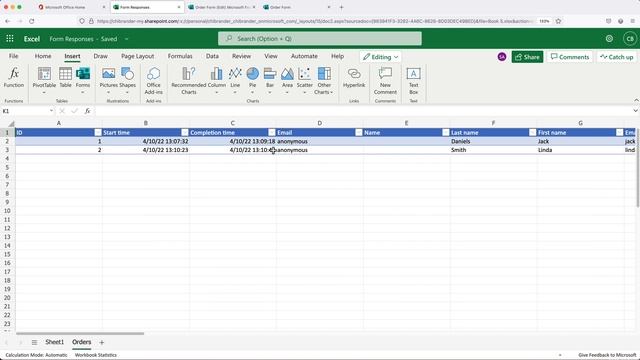Image resolution: width=640 pixels, height=360 pixels.
Task: Insert a PivotTable
Action: pos(44,80)
